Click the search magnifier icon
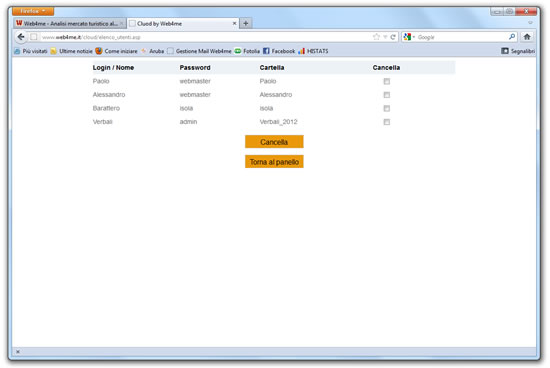The image size is (550, 368). [x=512, y=36]
